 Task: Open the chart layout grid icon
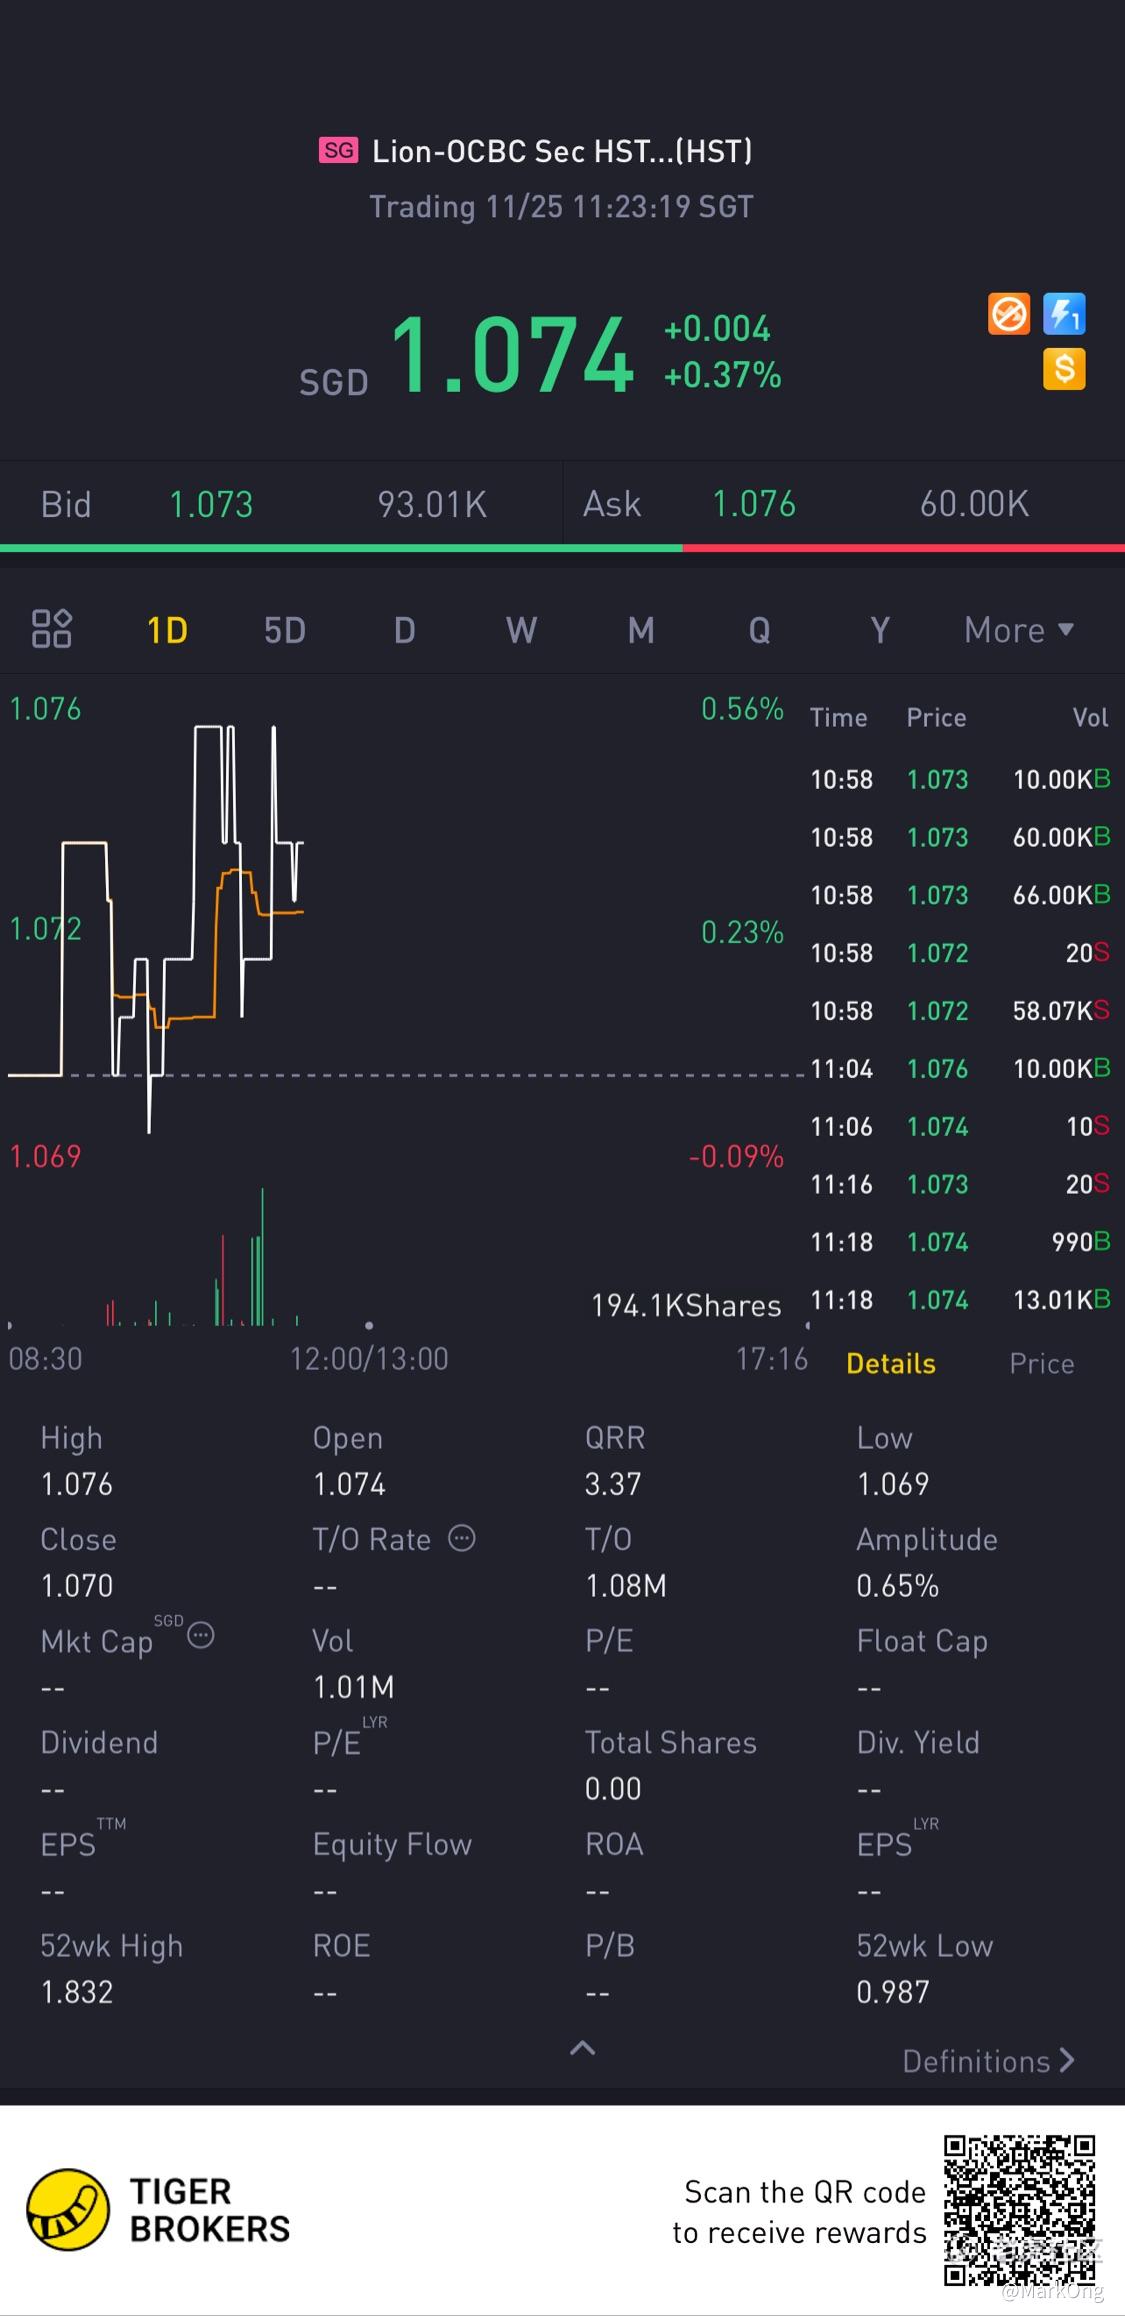tap(51, 629)
